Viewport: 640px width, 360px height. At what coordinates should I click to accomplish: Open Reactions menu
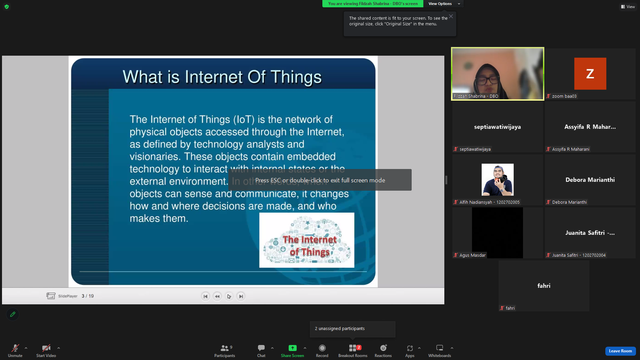click(x=383, y=350)
